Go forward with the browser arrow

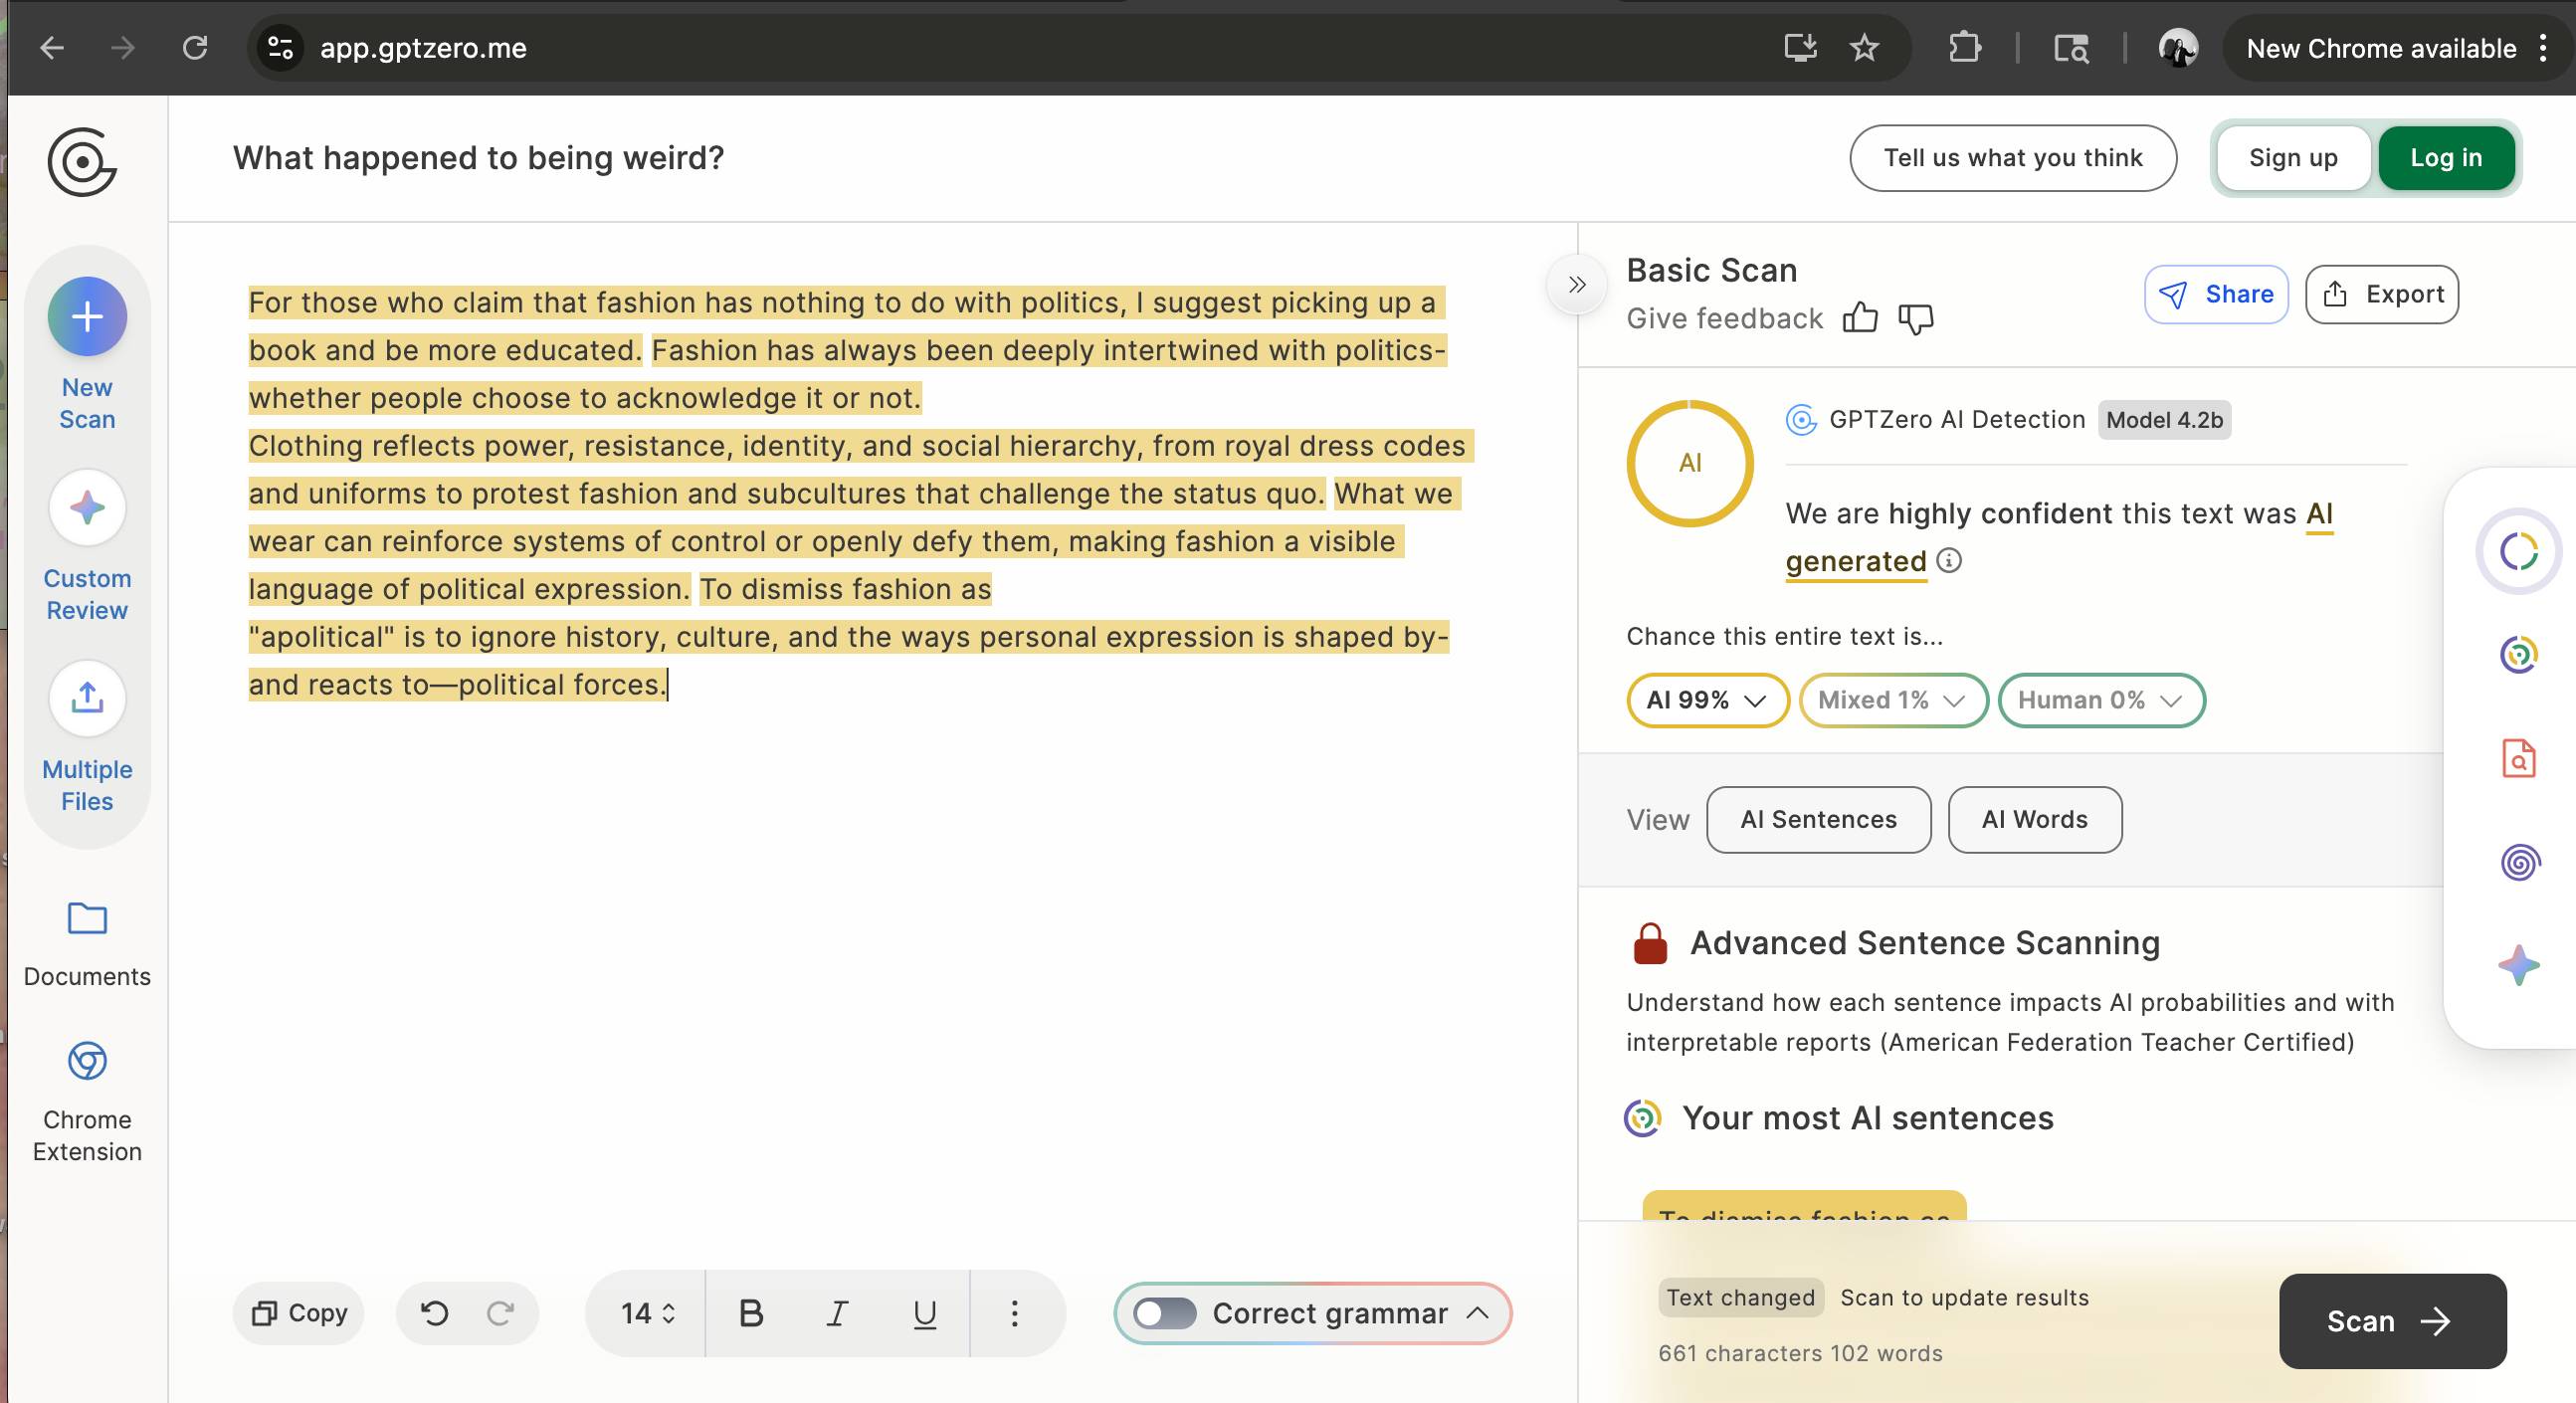[x=123, y=48]
